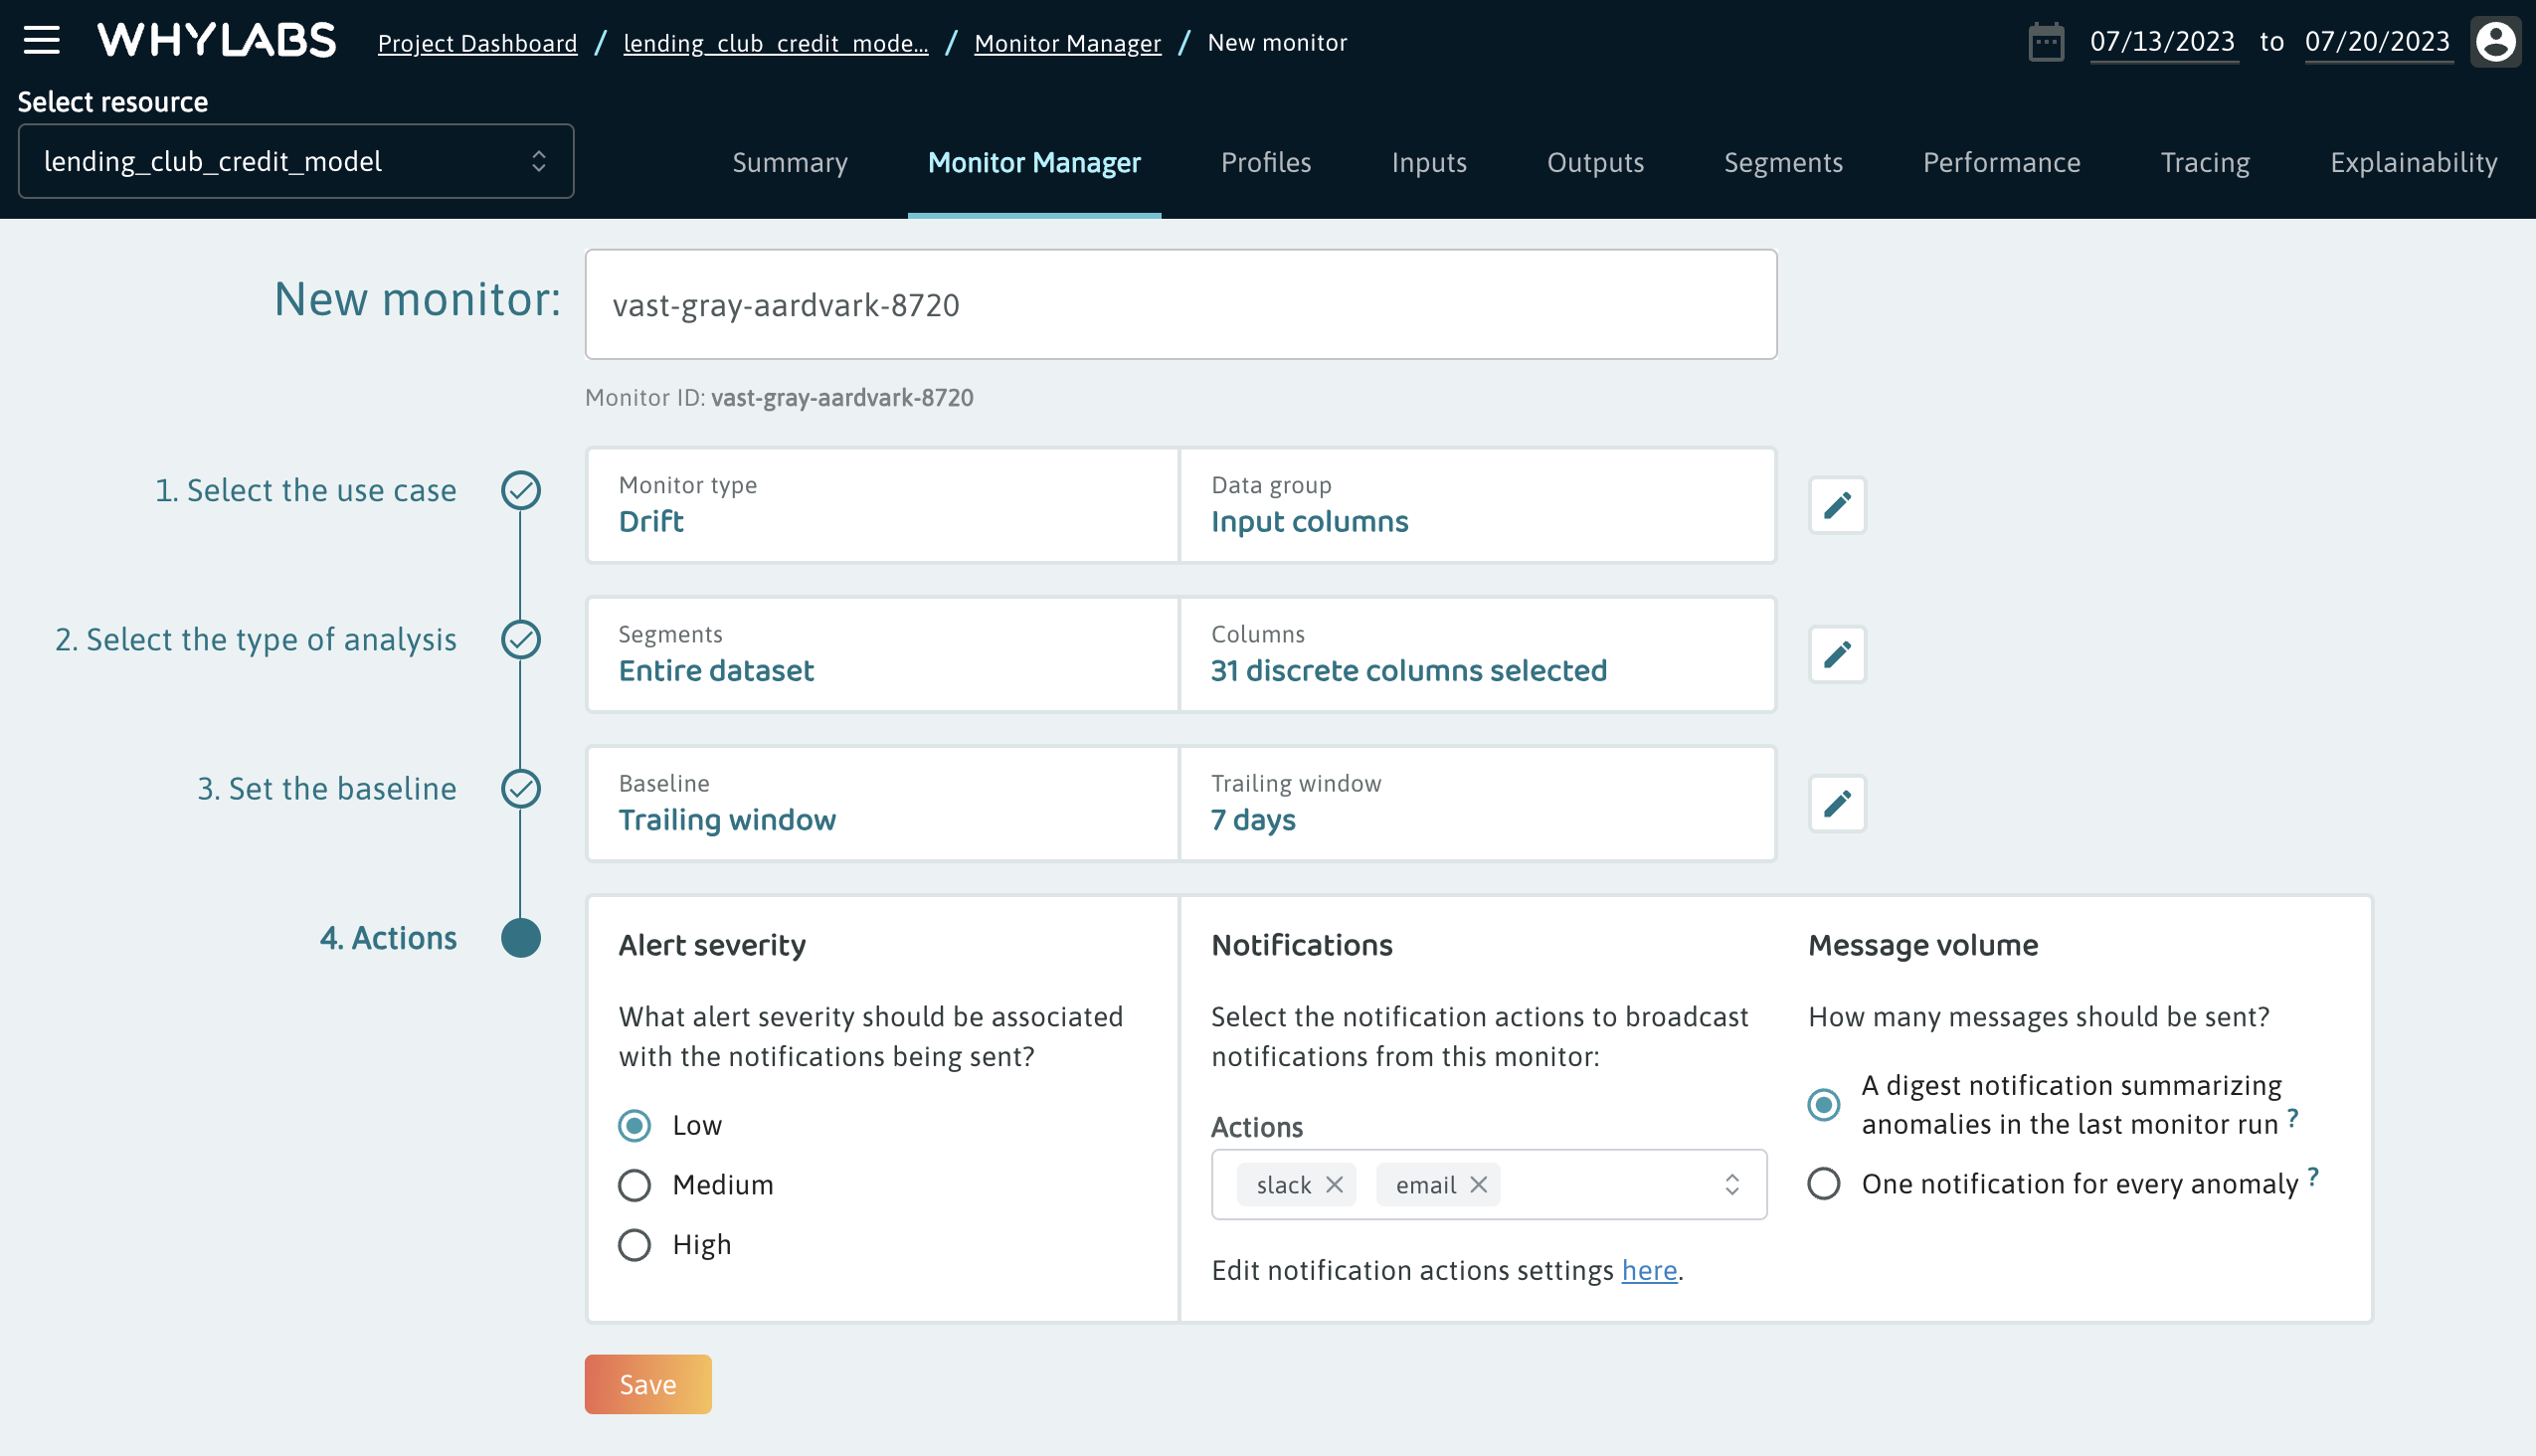Edit the baseline with pencil icon
2536x1456 pixels.
tap(1836, 803)
